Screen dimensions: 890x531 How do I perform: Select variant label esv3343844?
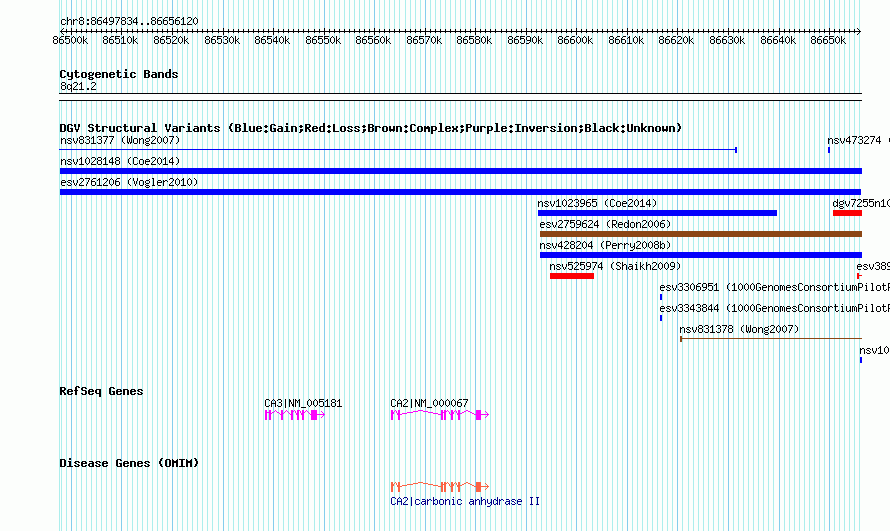click(689, 308)
